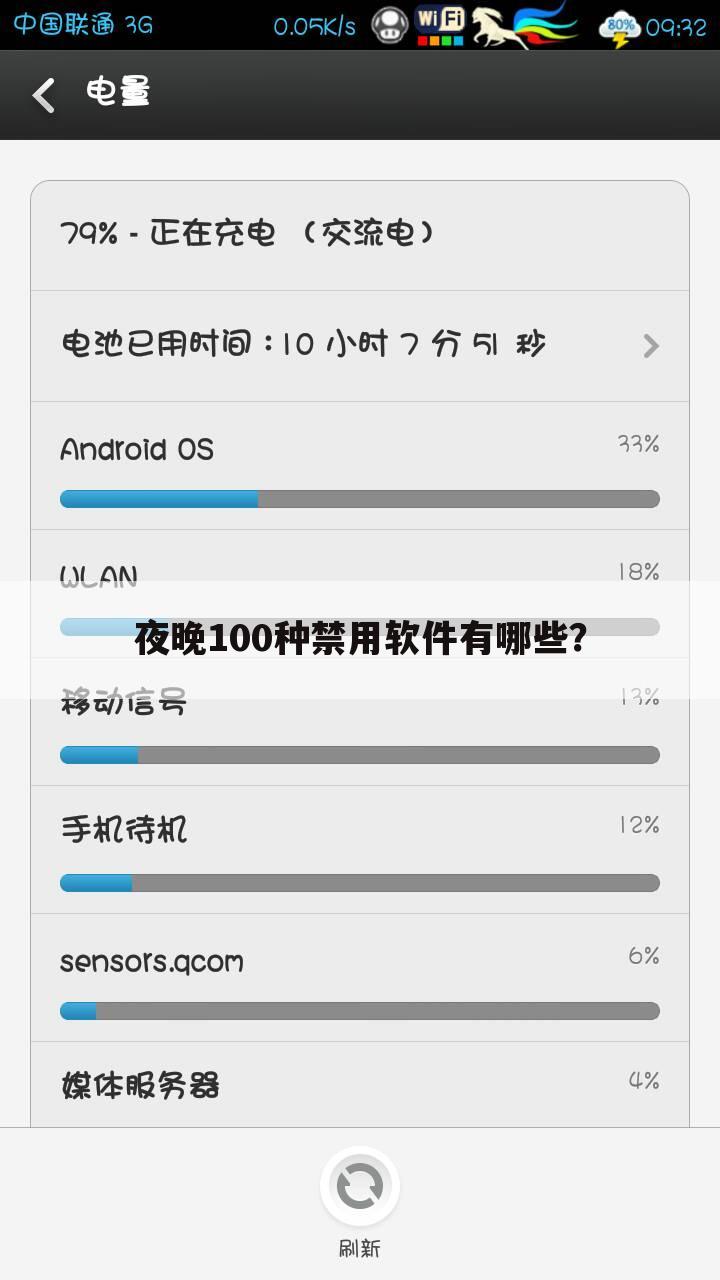The height and width of the screenshot is (1280, 720).
Task: Tap the running horse status icon
Action: pos(499,26)
